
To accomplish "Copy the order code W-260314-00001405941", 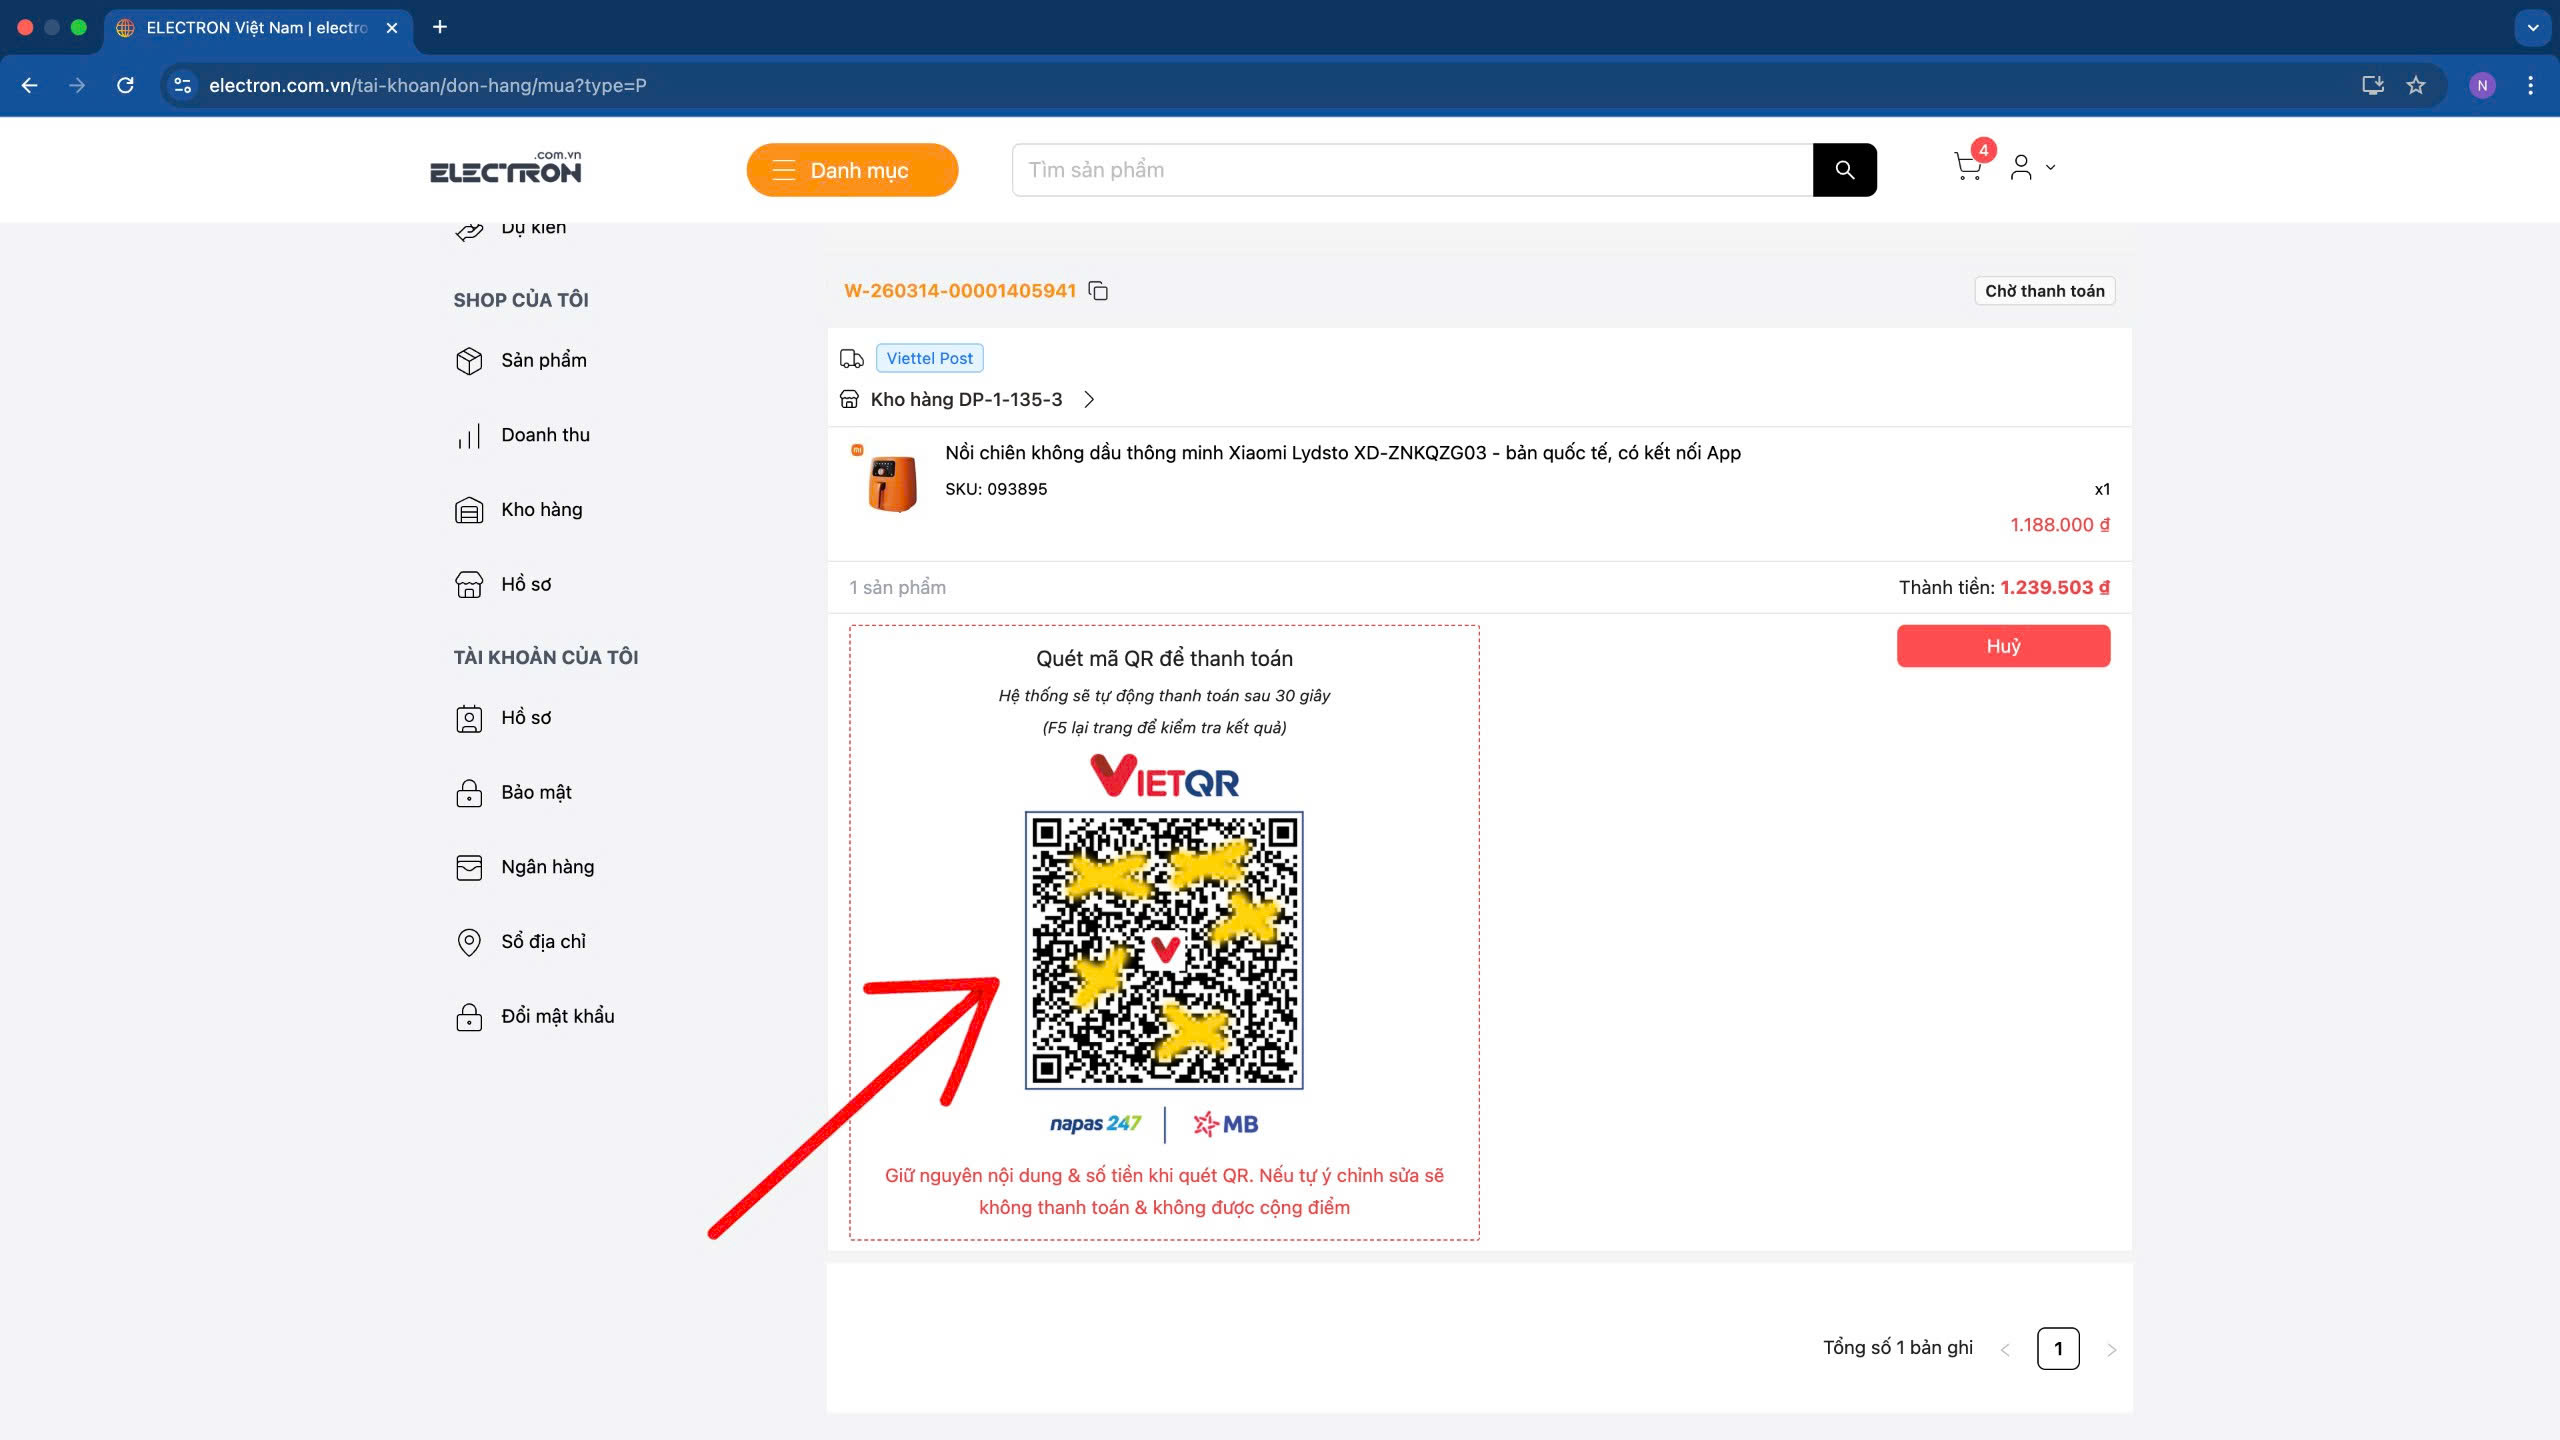I will pyautogui.click(x=1098, y=291).
